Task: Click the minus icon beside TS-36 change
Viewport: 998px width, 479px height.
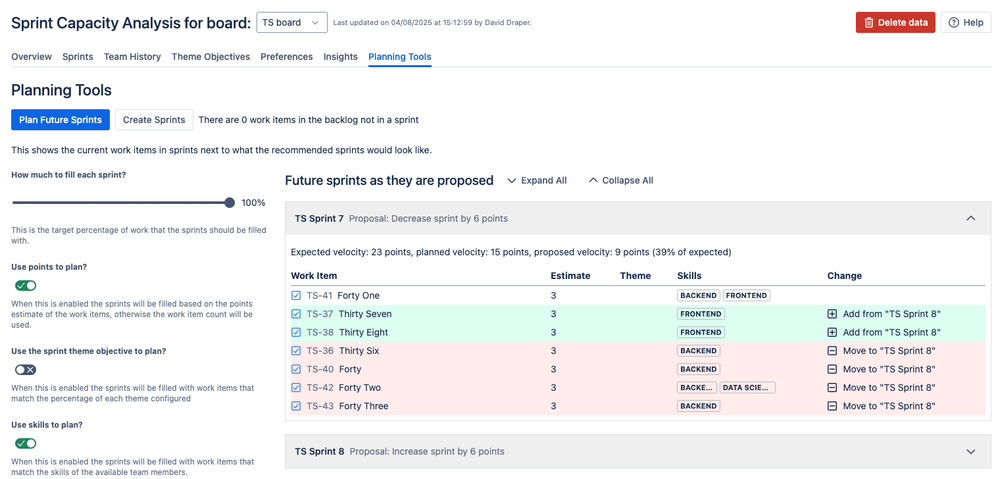Action: click(832, 351)
